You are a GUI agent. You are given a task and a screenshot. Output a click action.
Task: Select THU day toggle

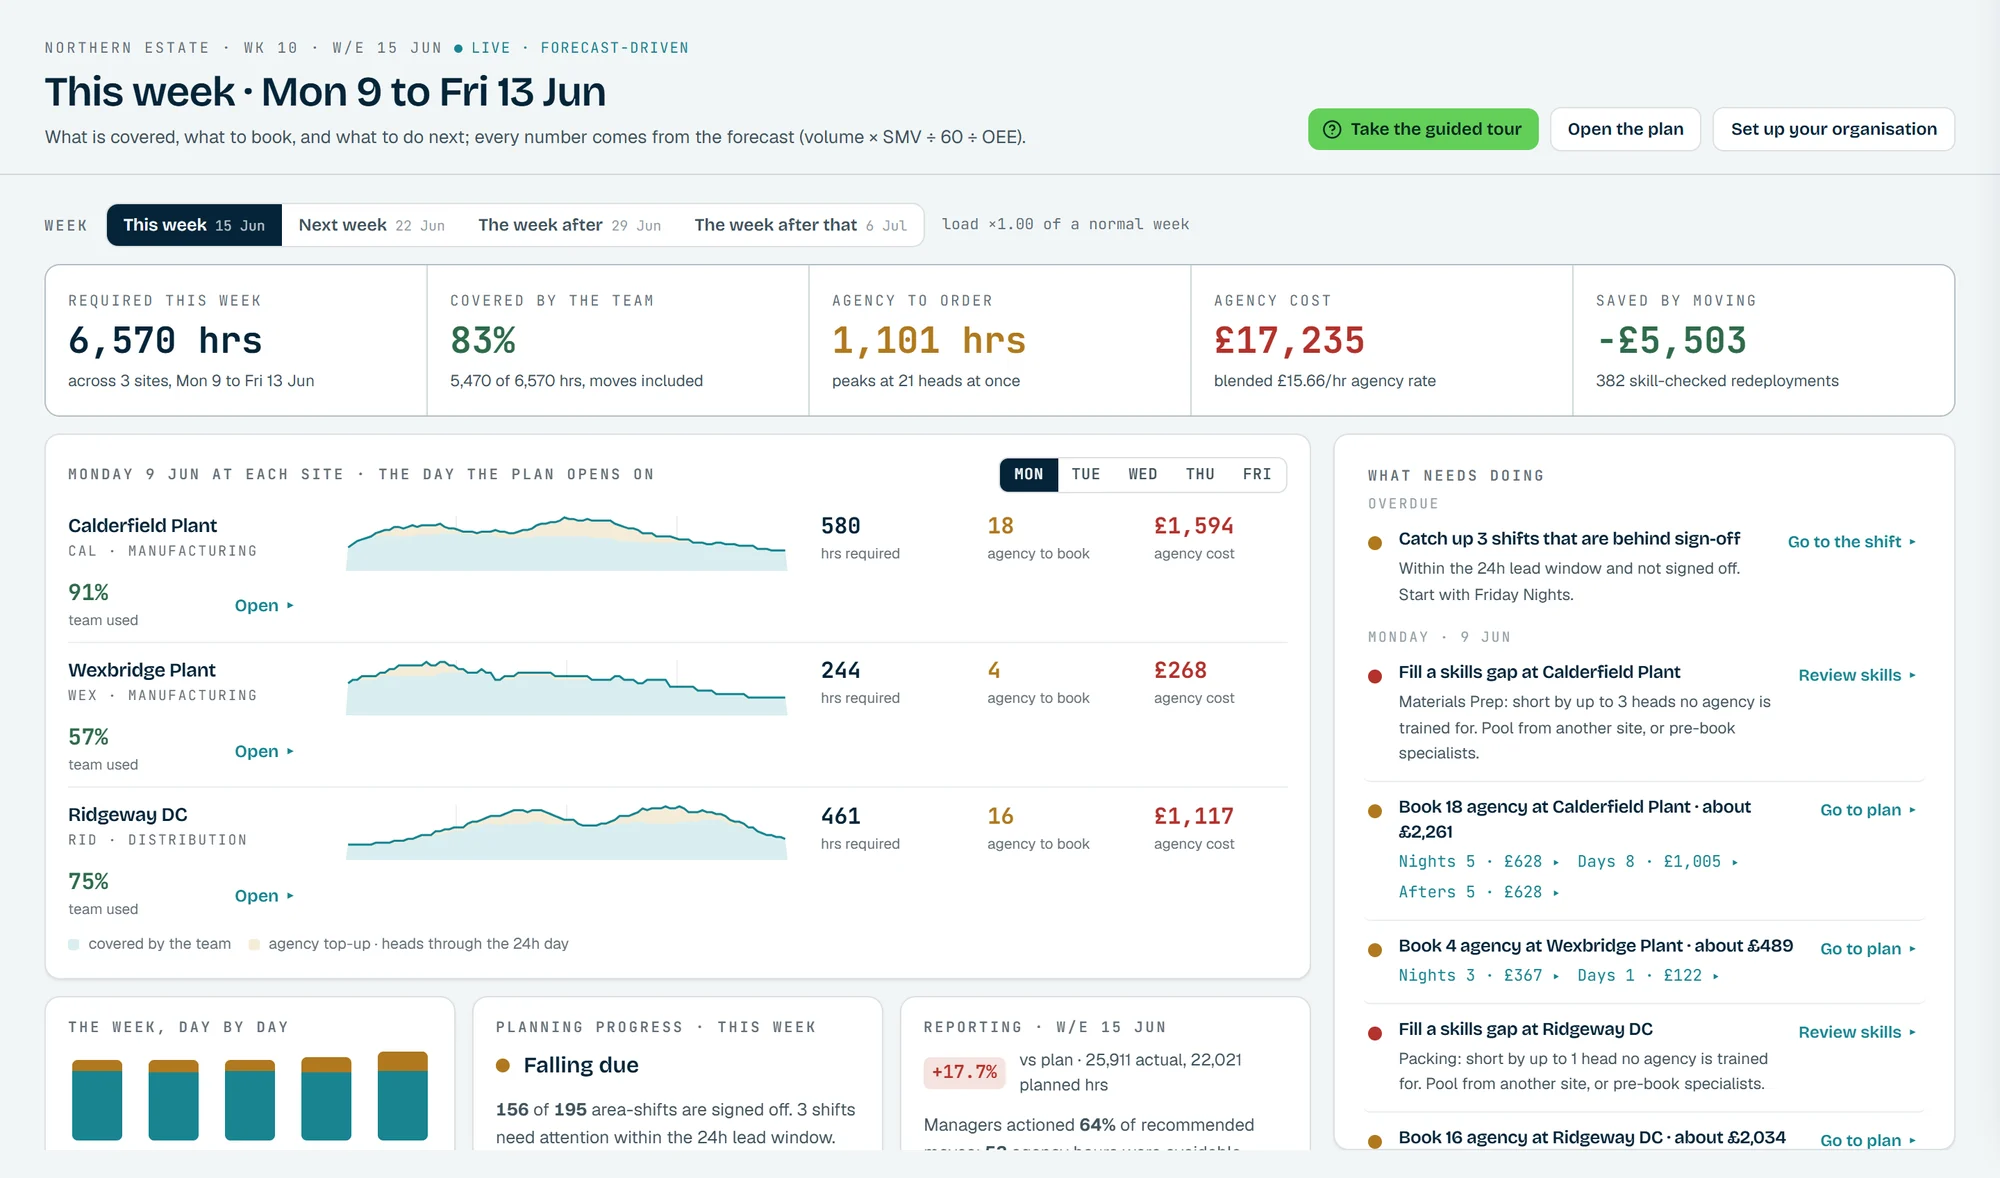(x=1200, y=474)
